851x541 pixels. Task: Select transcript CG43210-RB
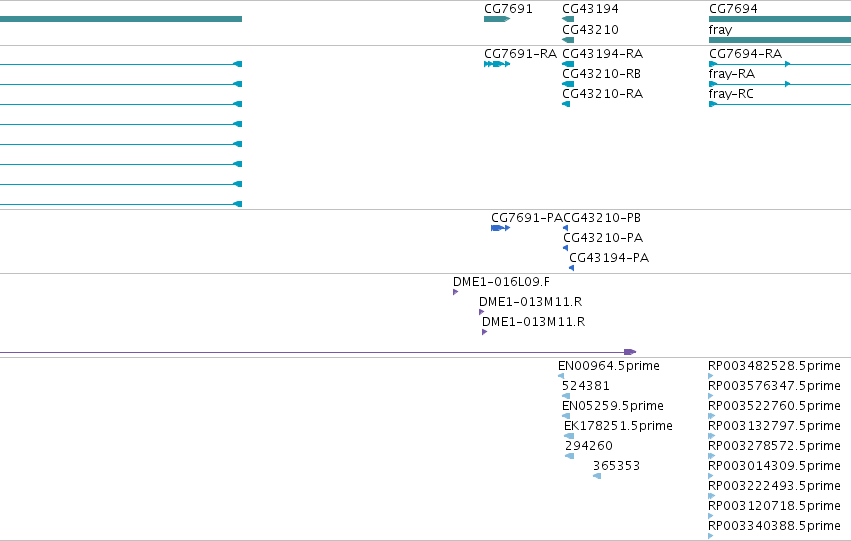tap(601, 74)
